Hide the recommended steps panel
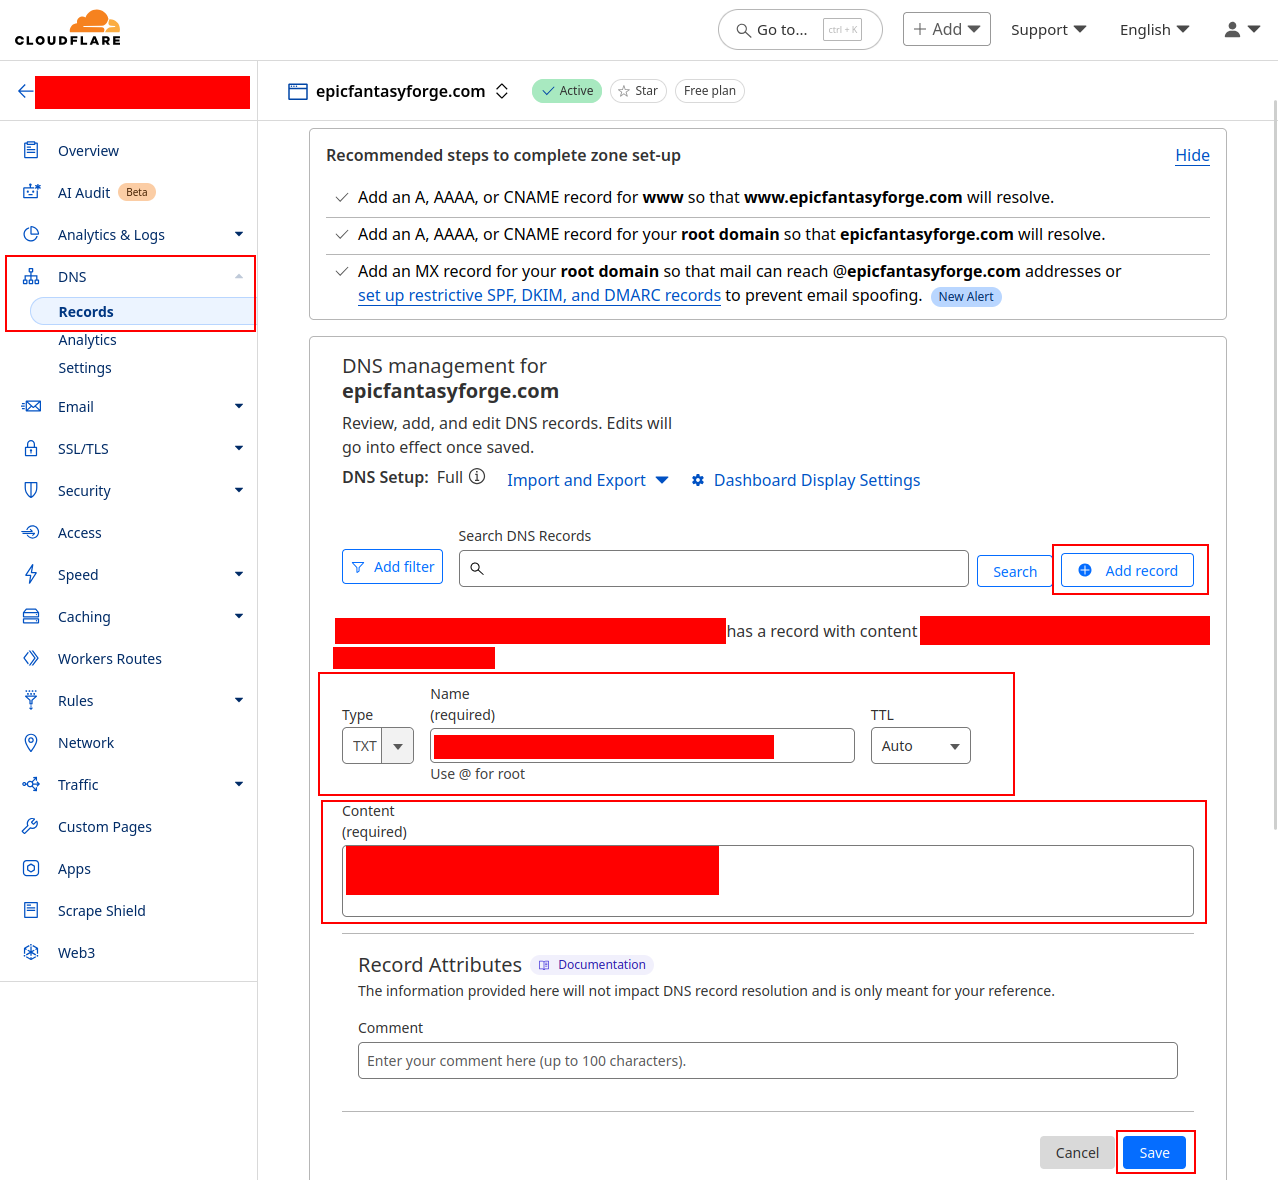1278x1180 pixels. pos(1192,155)
